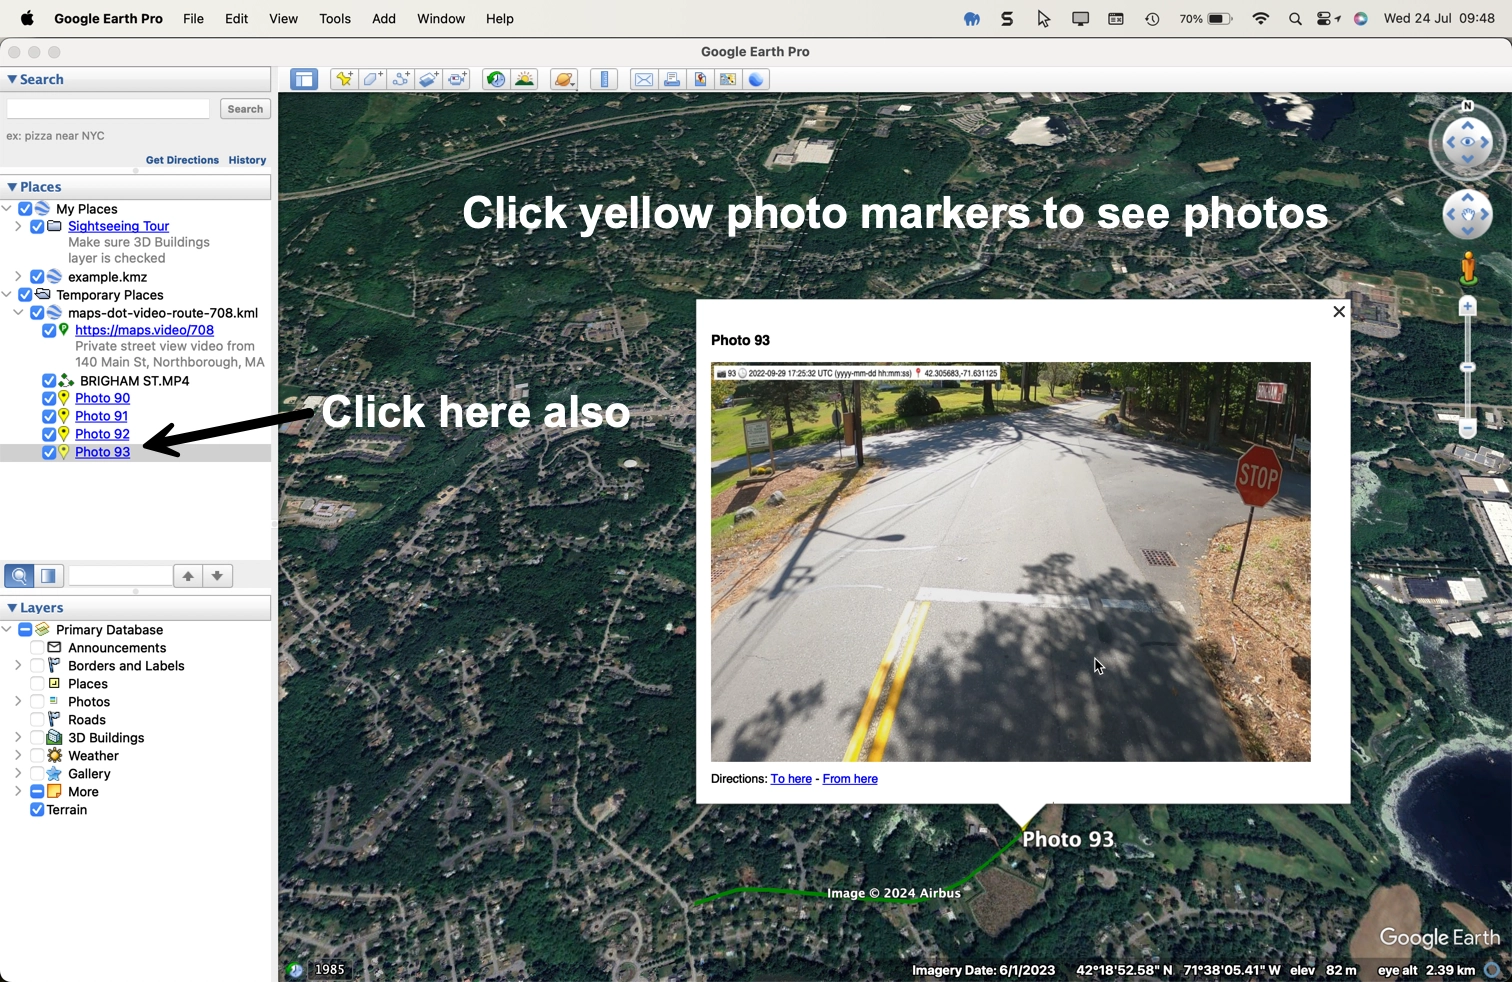This screenshot has width=1512, height=982.
Task: Open the https://maps.video/708 link
Action: [144, 330]
